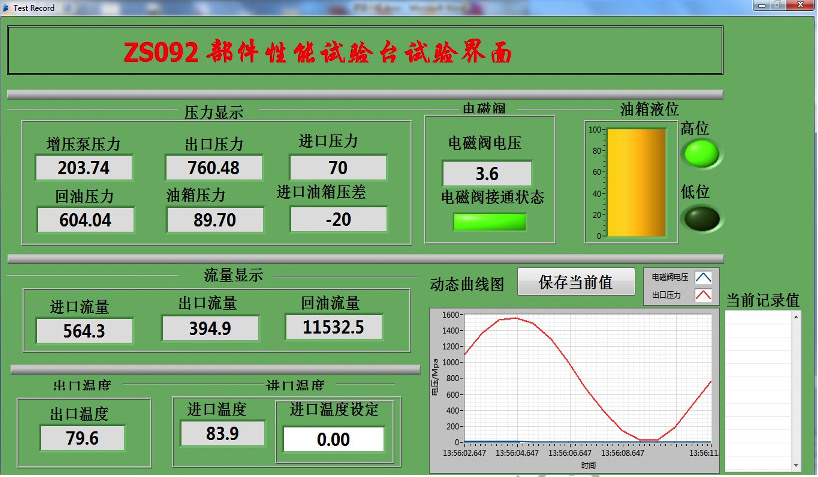818x477 pixels.
Task: Click the 出口温度 reading 79.6
Action: point(82,438)
